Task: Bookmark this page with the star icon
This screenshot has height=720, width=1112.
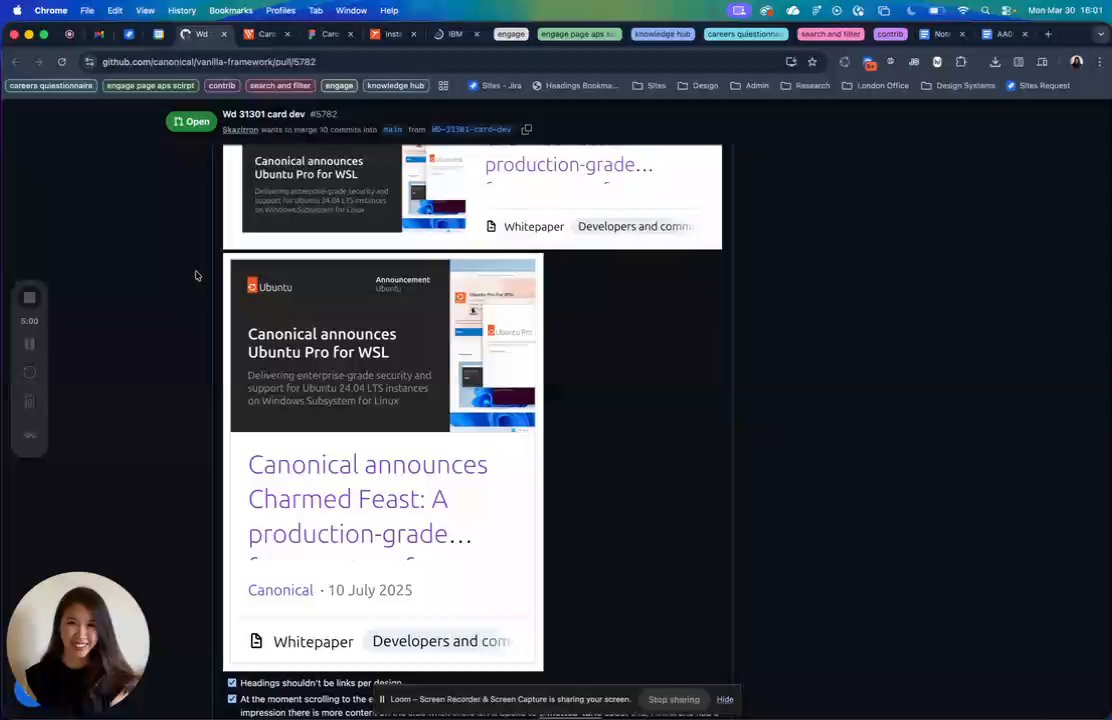Action: [x=812, y=62]
